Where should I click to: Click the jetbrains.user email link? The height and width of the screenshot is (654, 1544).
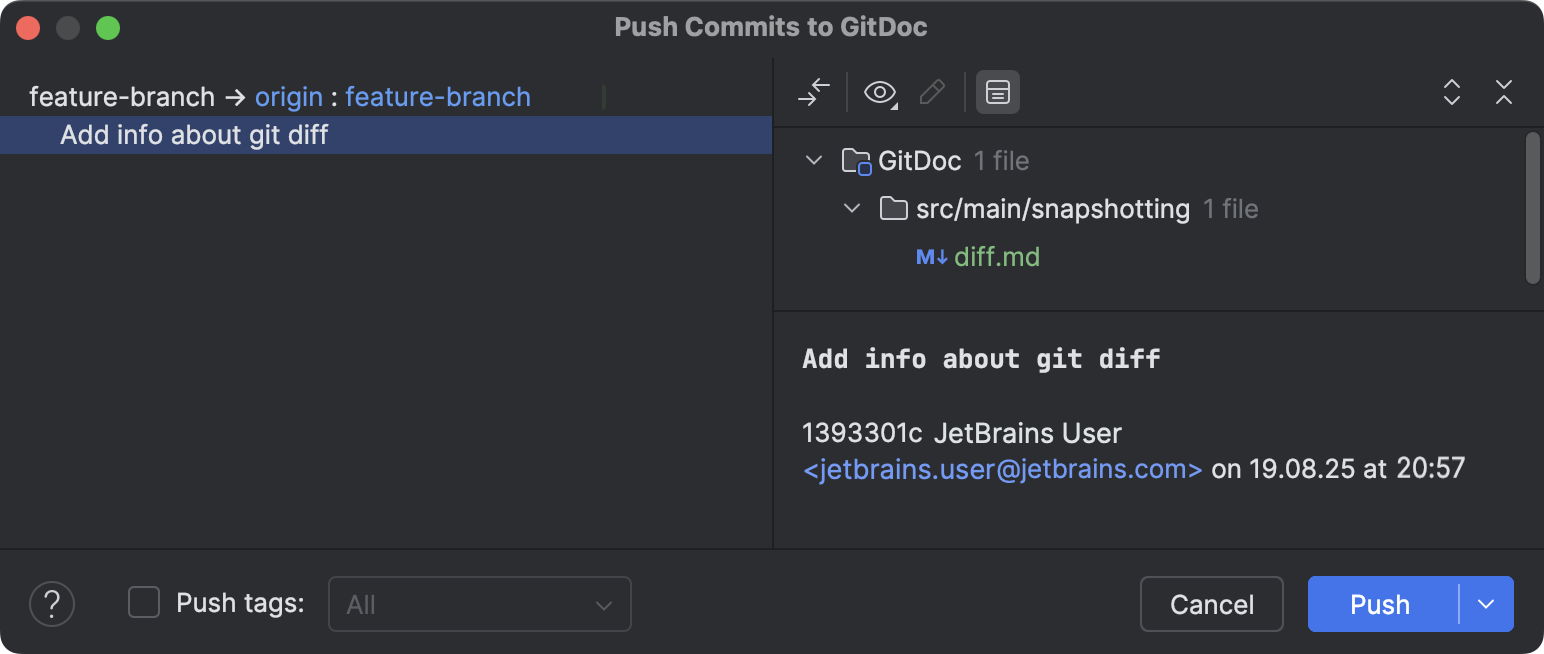click(1003, 468)
